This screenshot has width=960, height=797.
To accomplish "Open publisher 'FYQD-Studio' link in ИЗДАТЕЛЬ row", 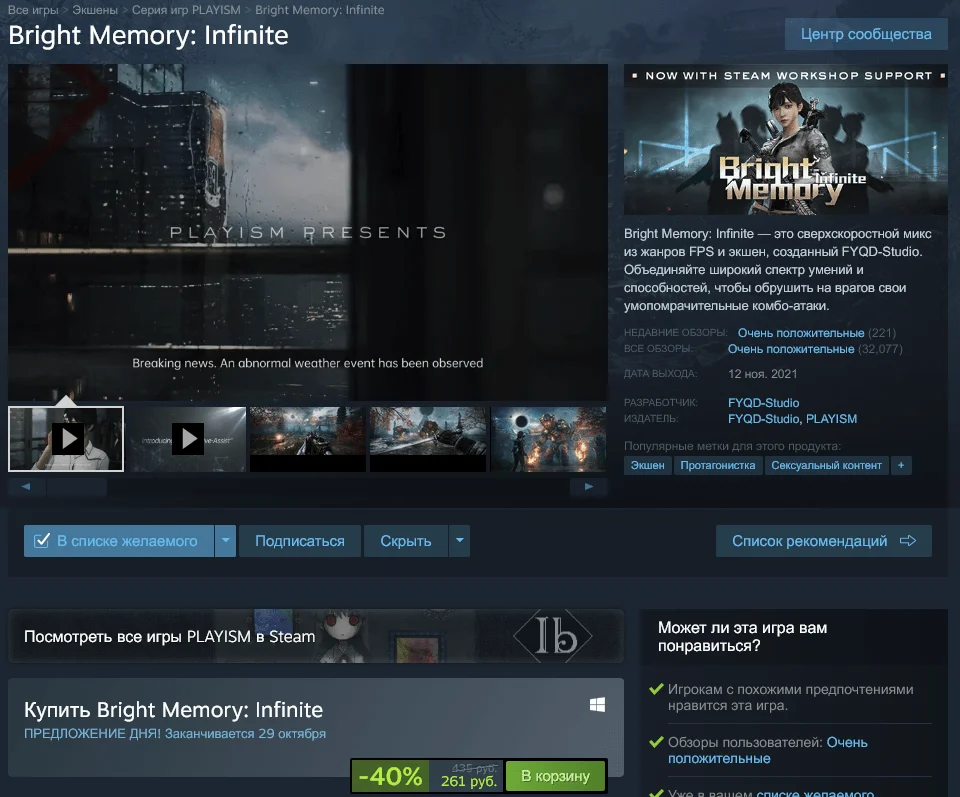I will pos(763,419).
